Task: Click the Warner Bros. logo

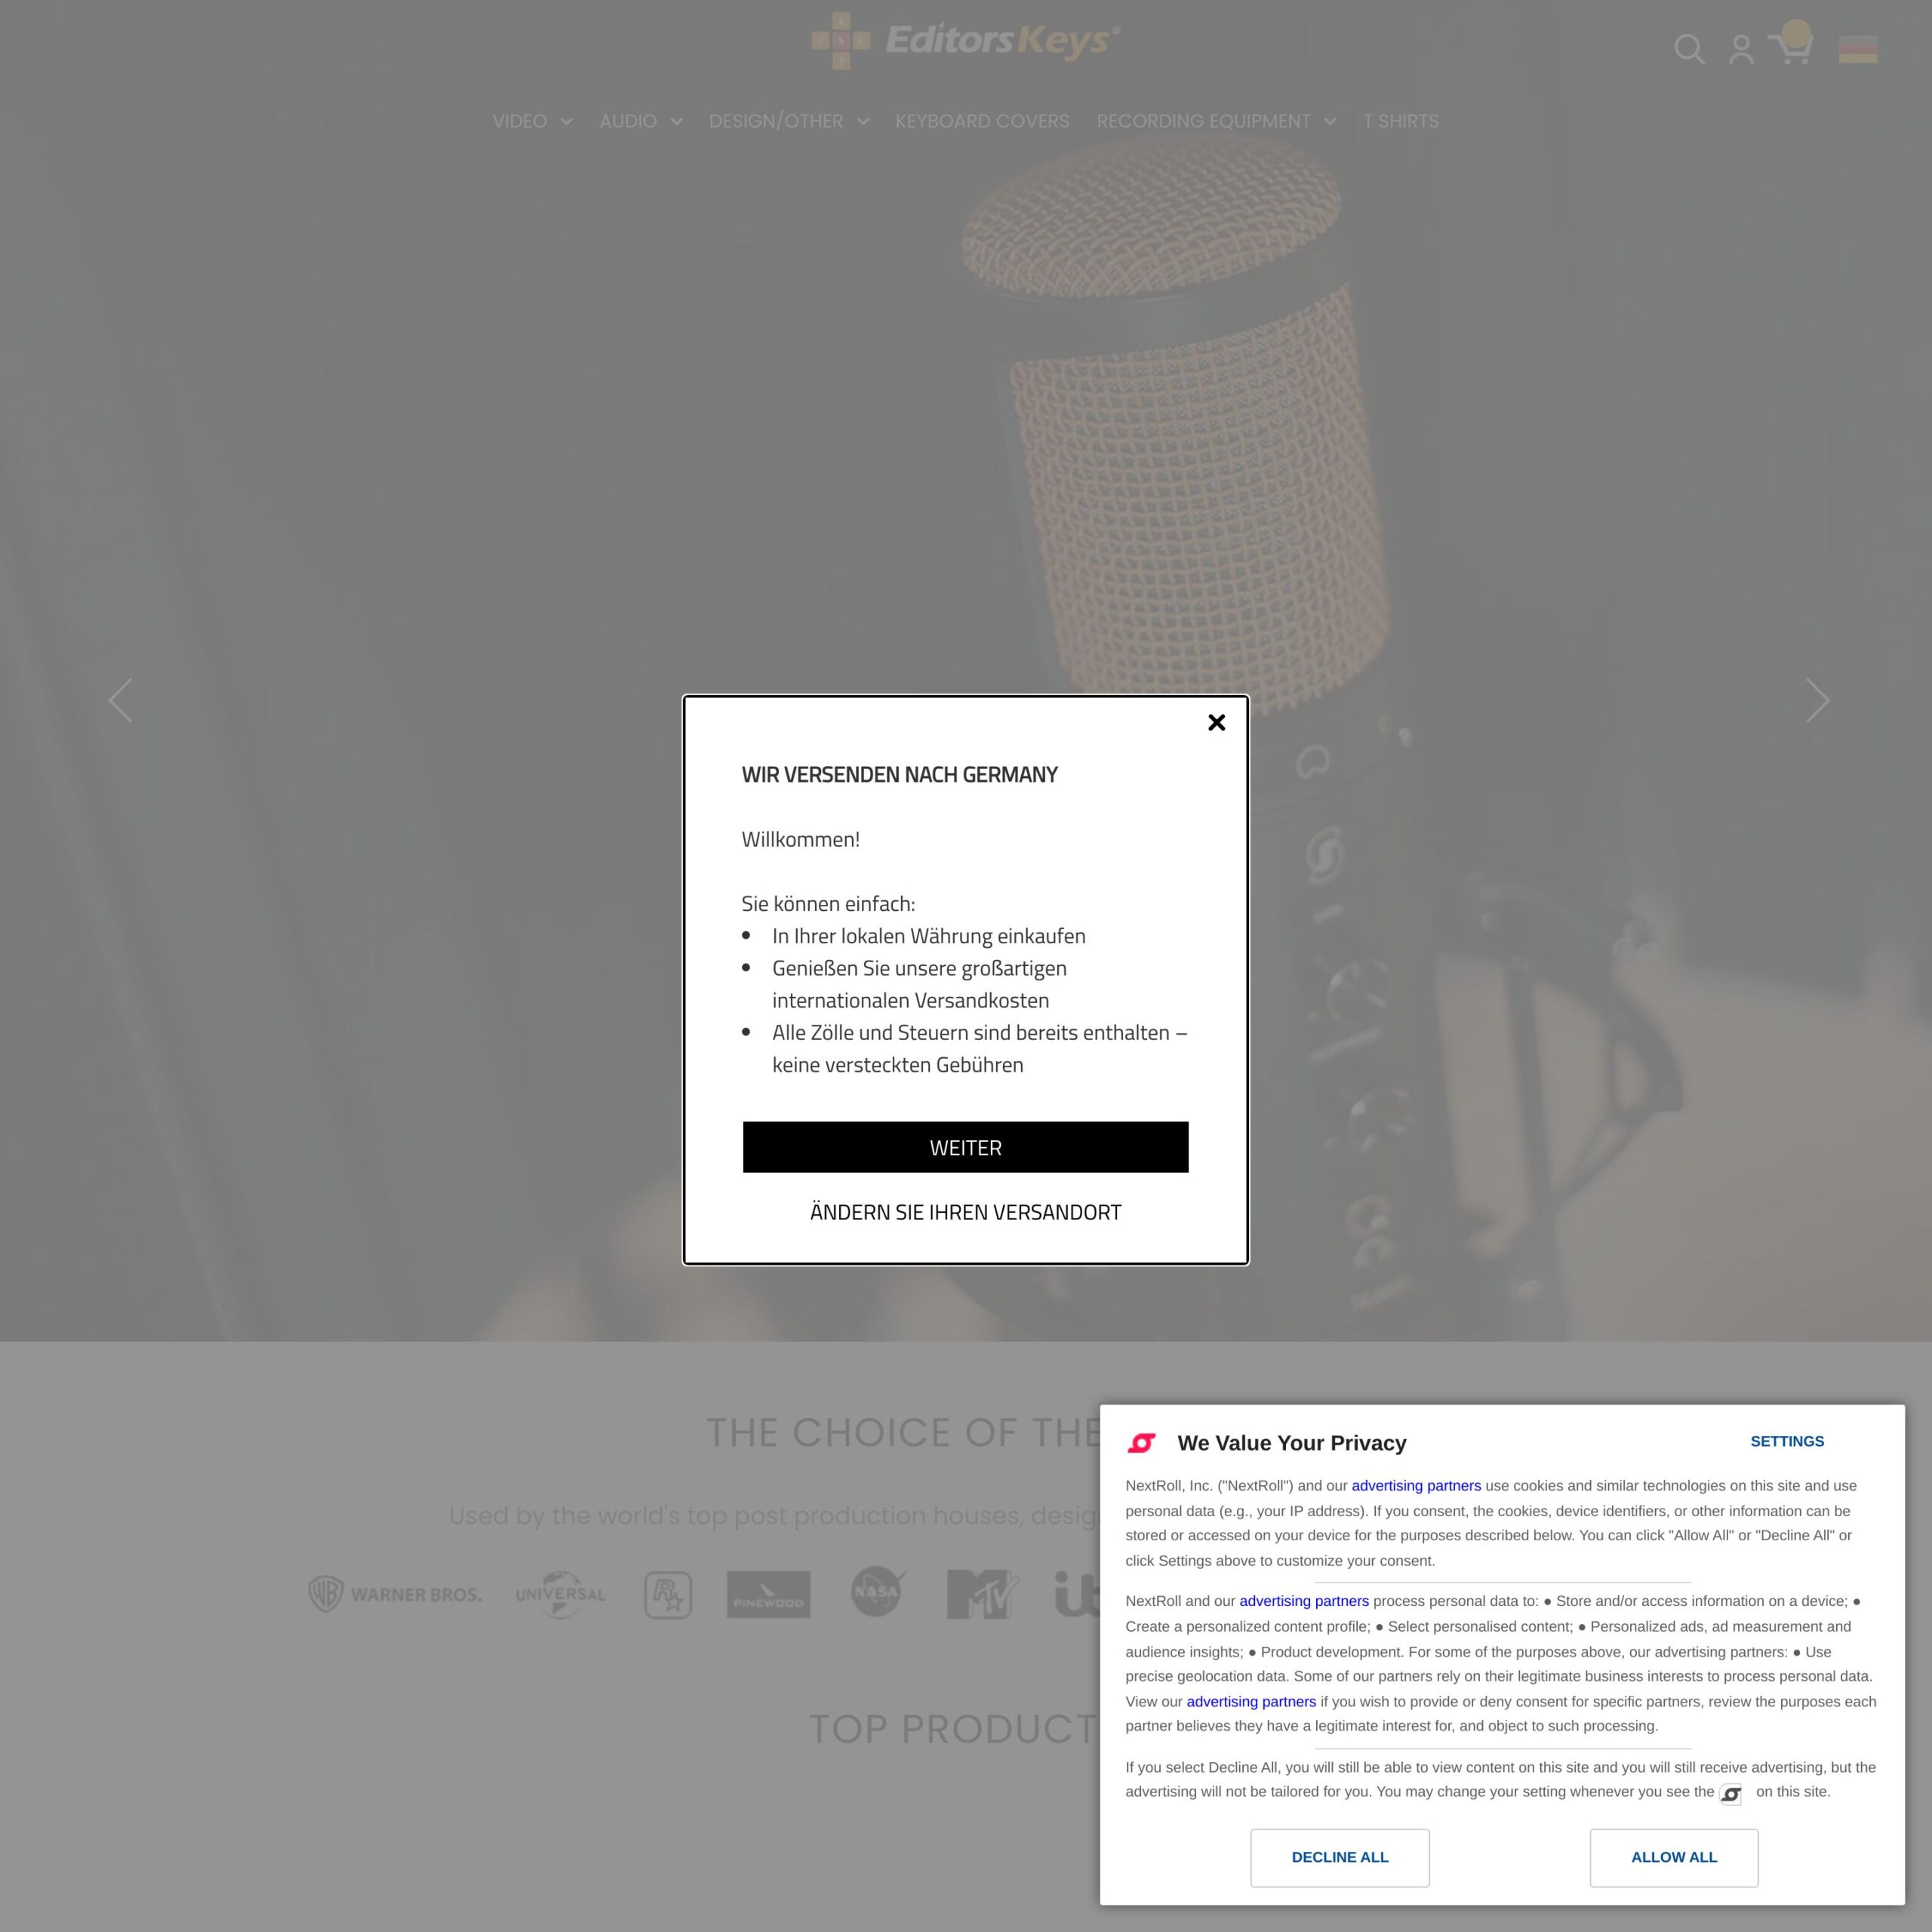Action: tap(395, 1593)
